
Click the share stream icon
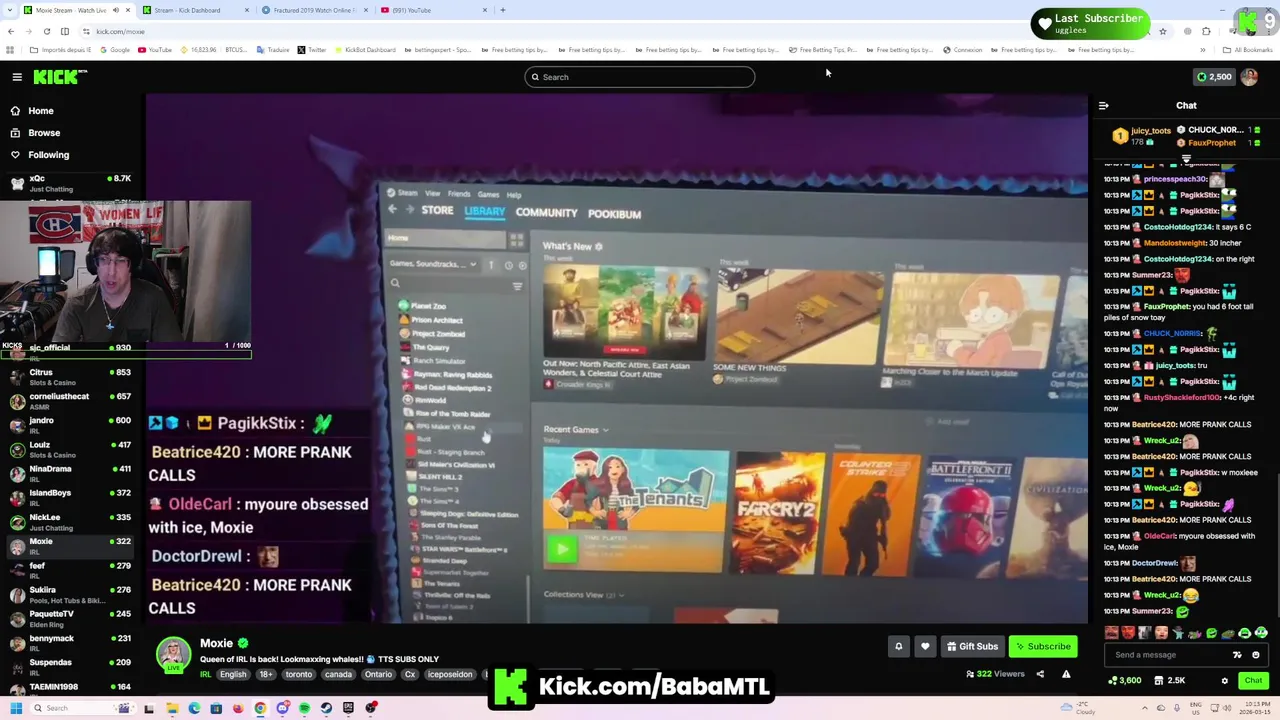pyautogui.click(x=1040, y=674)
